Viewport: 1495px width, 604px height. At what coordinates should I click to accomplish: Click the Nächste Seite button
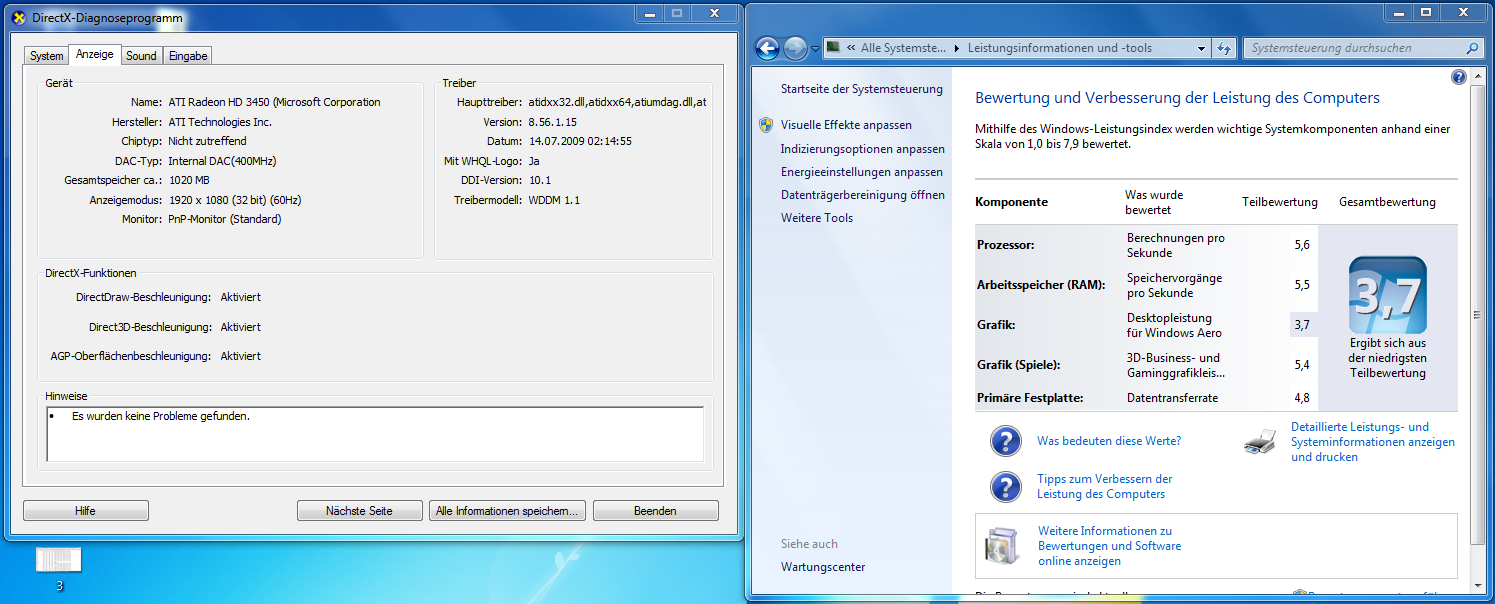point(359,511)
